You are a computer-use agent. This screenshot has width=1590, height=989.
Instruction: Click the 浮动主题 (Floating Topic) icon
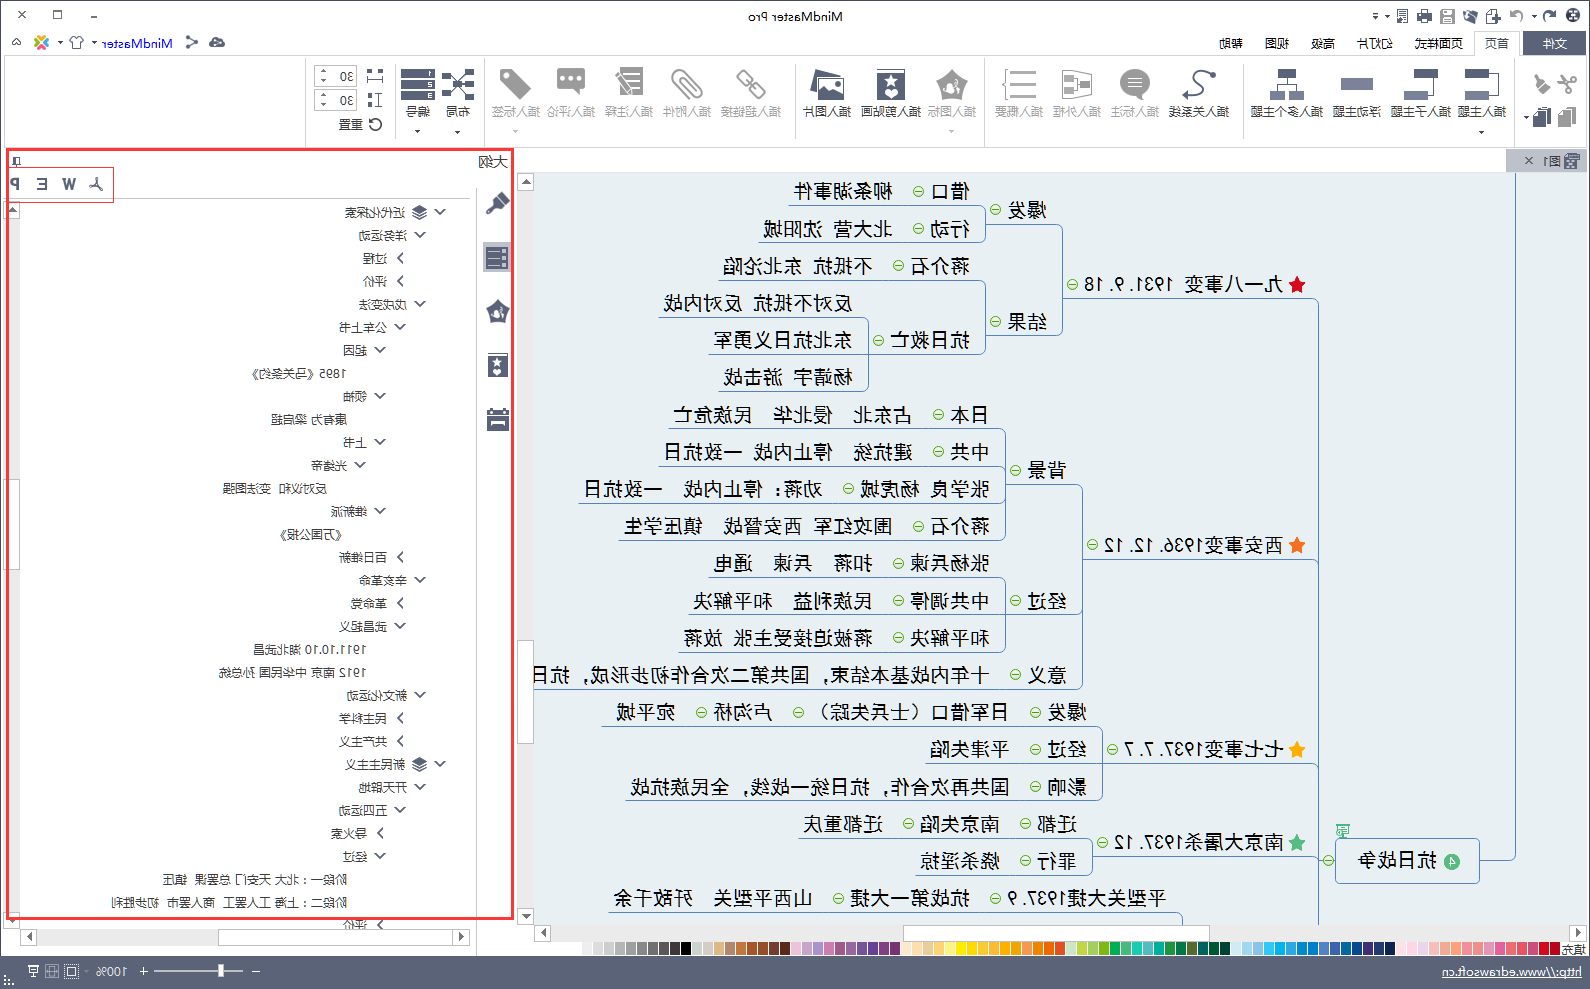1356,84
